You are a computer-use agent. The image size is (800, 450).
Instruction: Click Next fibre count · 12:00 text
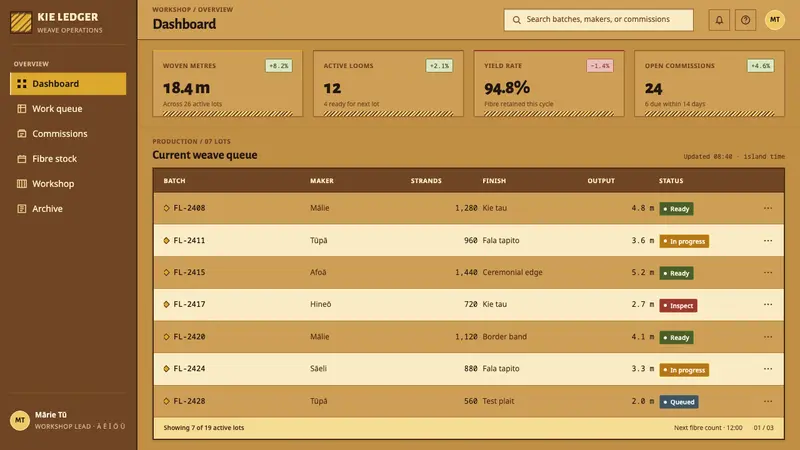[708, 428]
